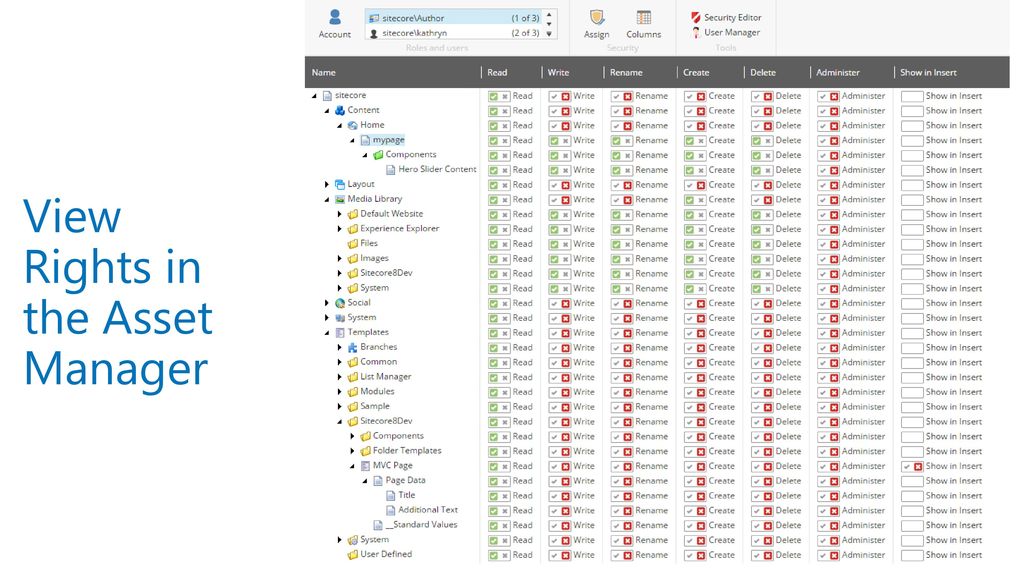
Task: Click the Additional Text field icon
Action: 391,510
